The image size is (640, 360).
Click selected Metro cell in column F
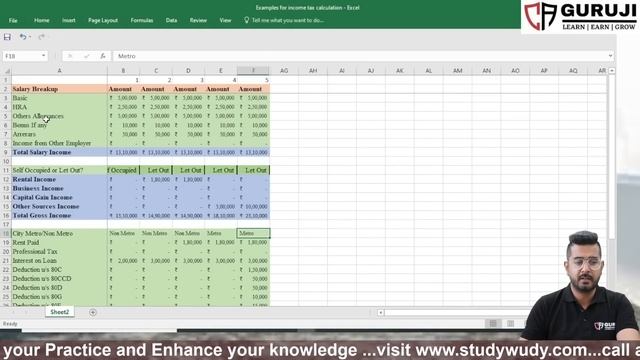[253, 233]
